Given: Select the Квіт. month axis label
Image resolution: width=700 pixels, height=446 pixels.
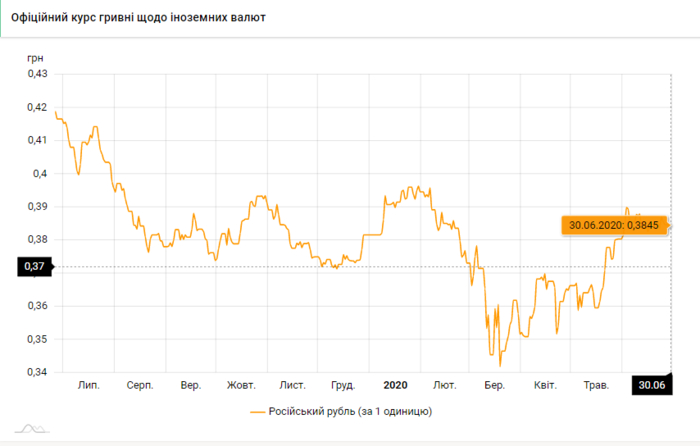Looking at the screenshot, I should point(545,385).
